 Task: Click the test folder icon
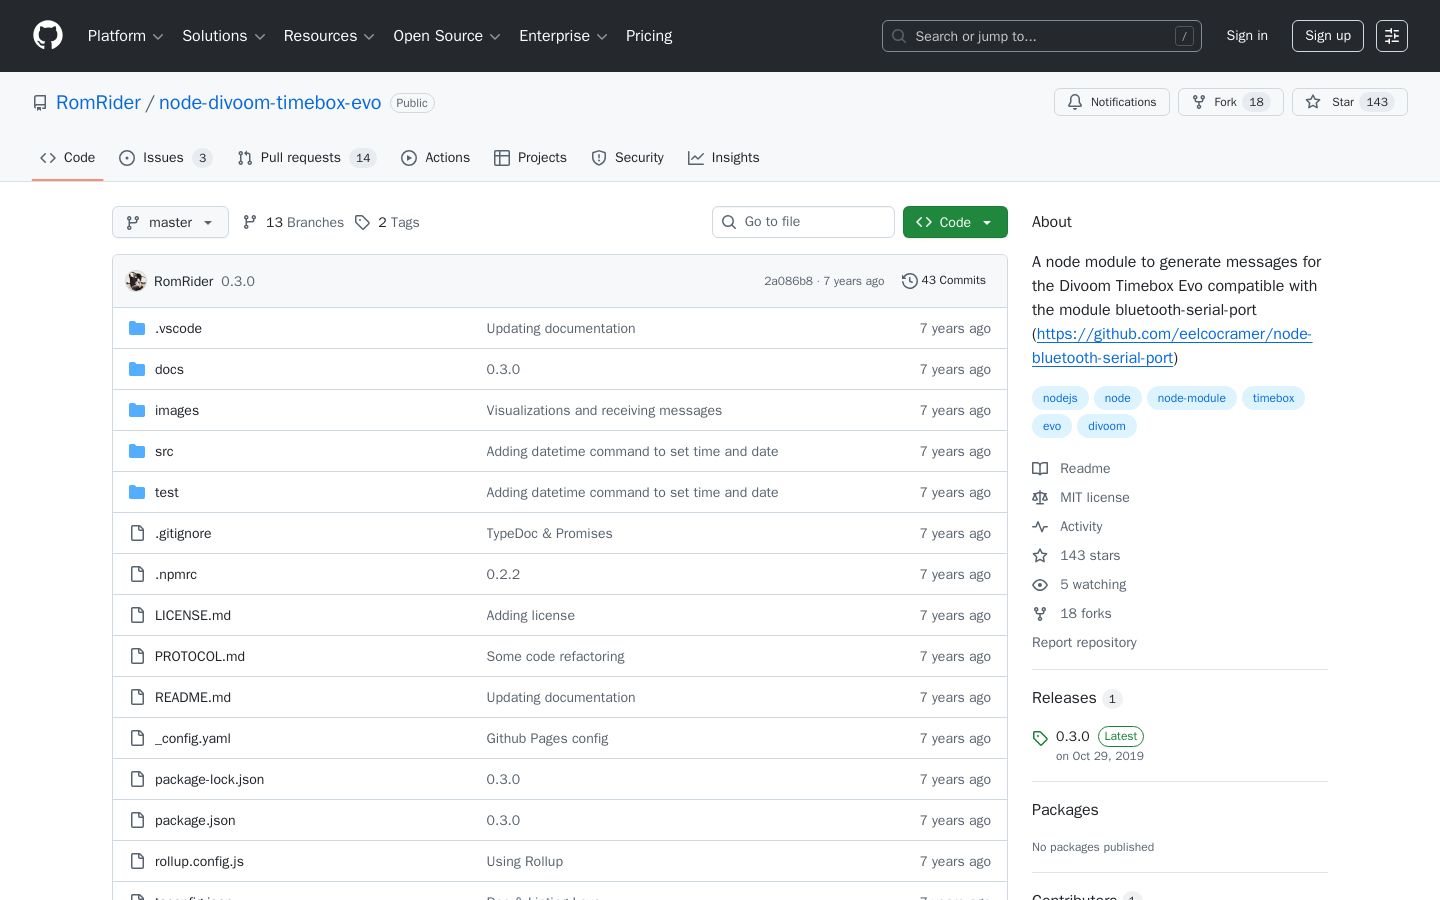tap(137, 492)
